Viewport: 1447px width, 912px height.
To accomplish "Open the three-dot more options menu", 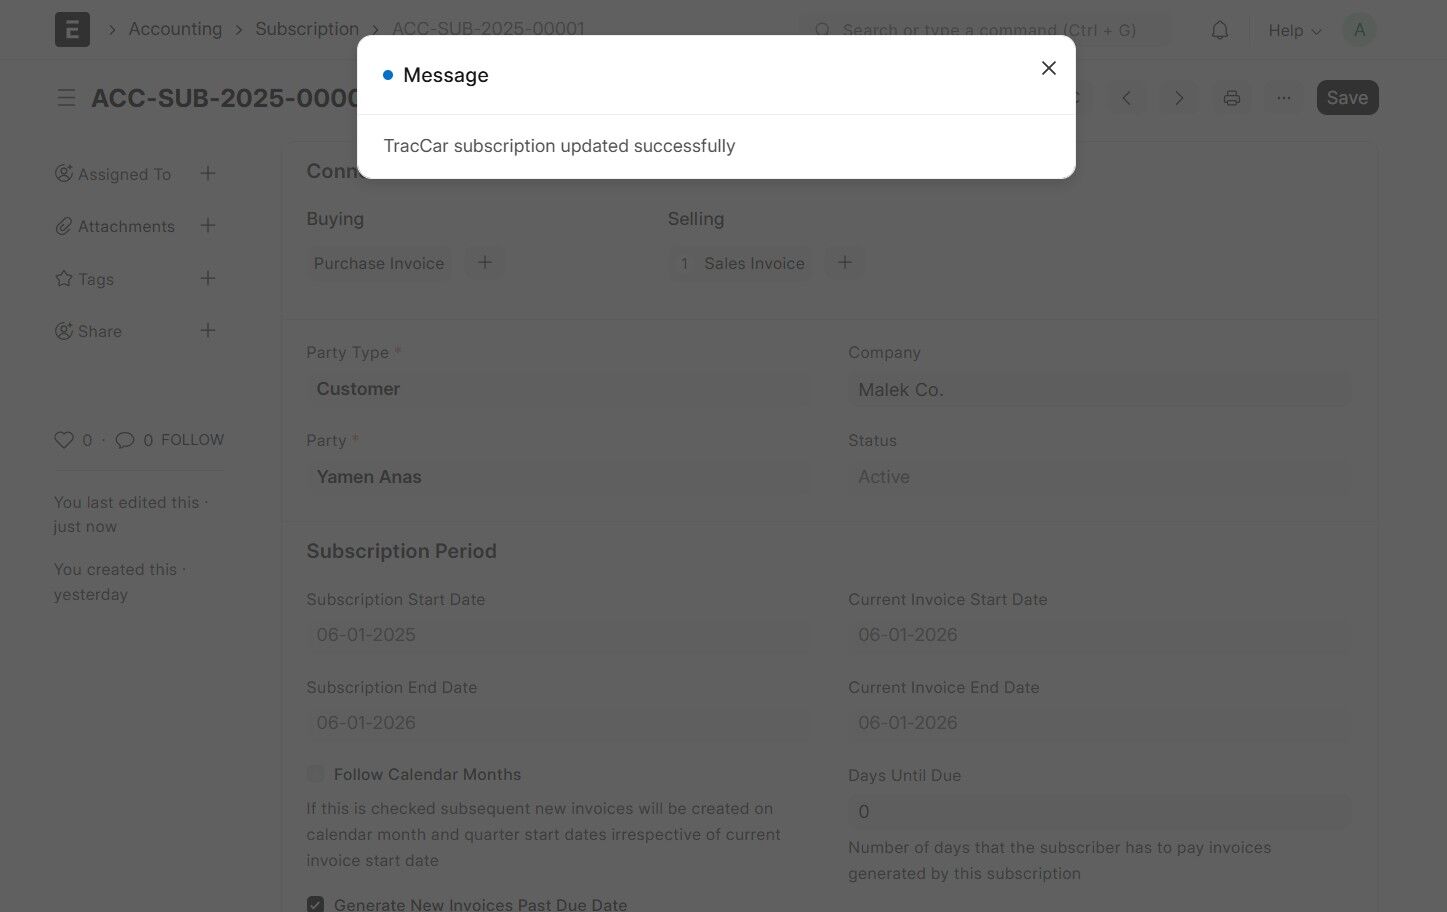I will tap(1283, 98).
